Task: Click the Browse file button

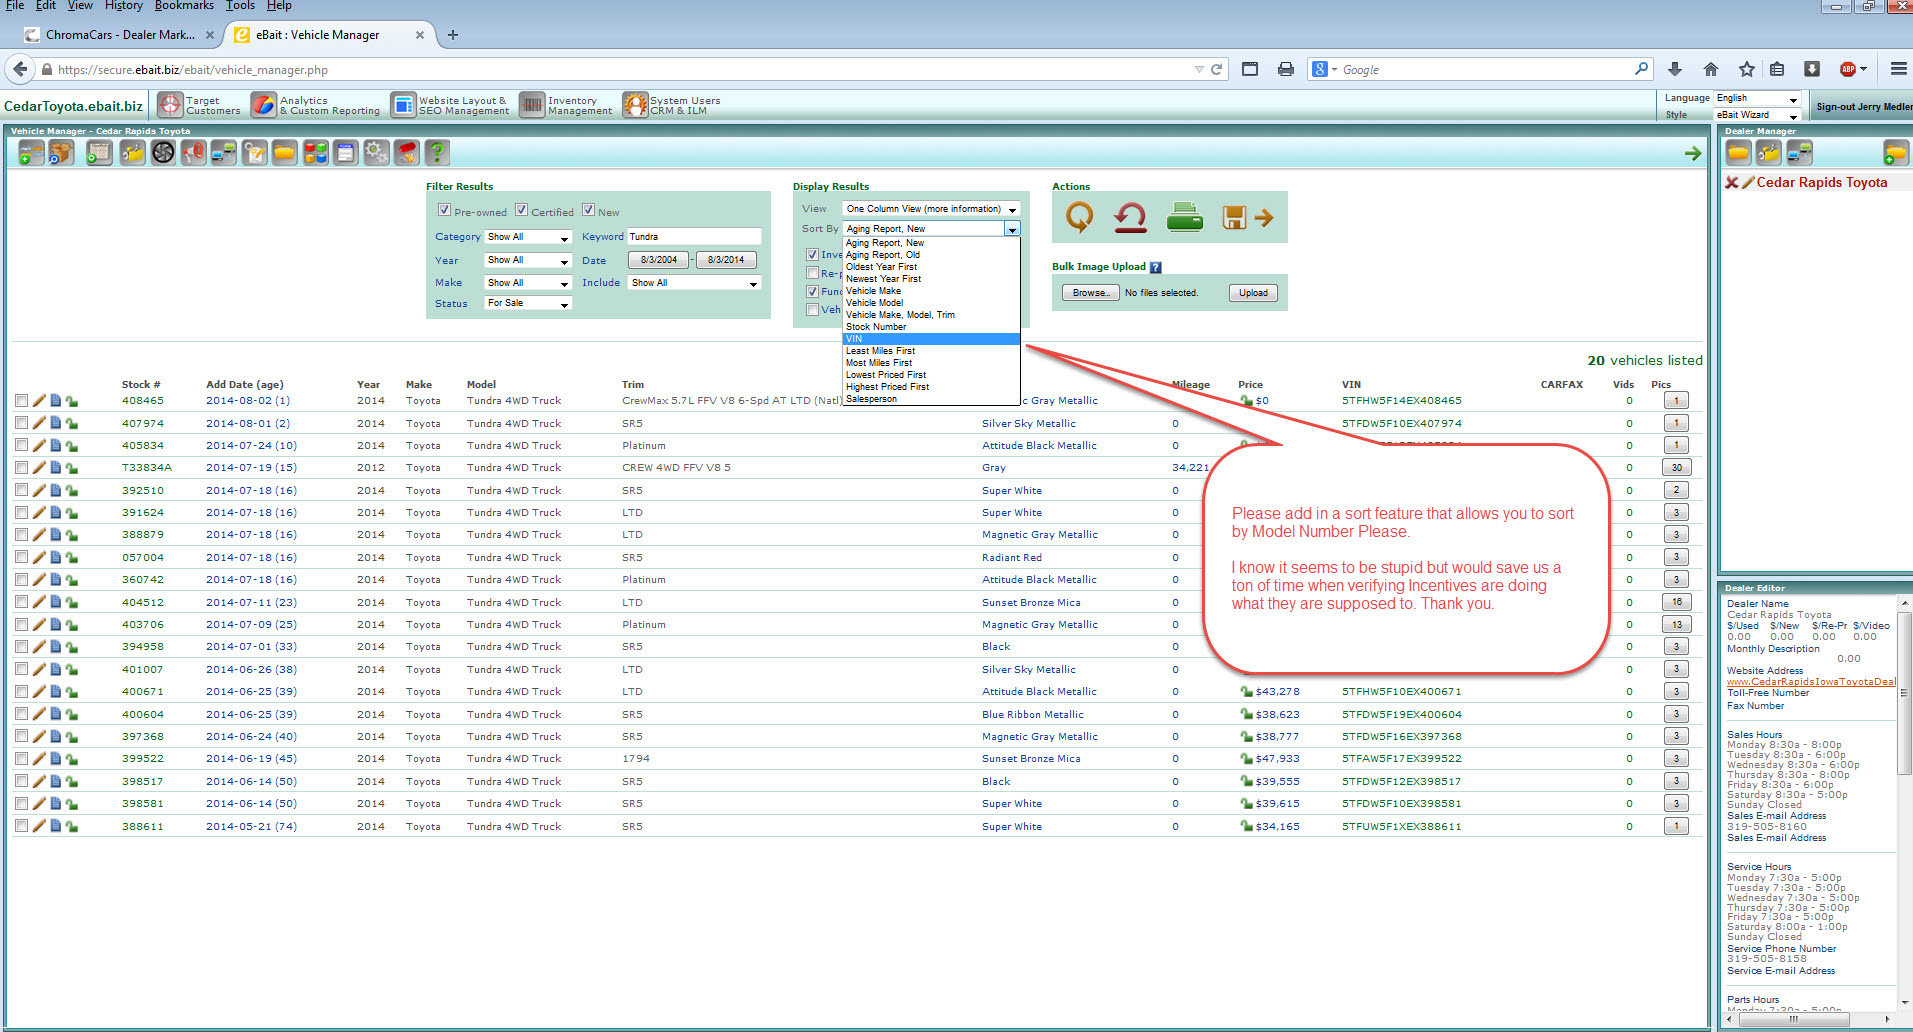Action: (x=1090, y=293)
